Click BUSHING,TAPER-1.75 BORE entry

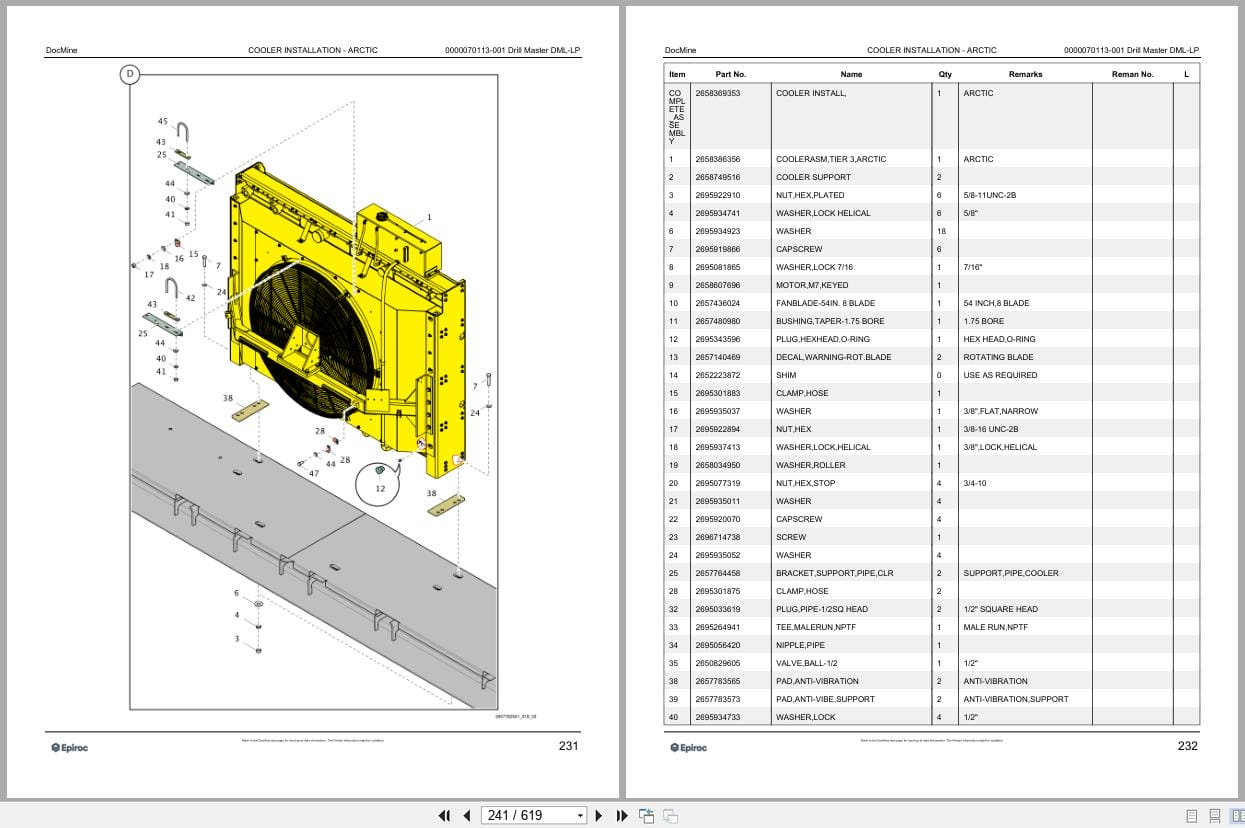[x=830, y=321]
